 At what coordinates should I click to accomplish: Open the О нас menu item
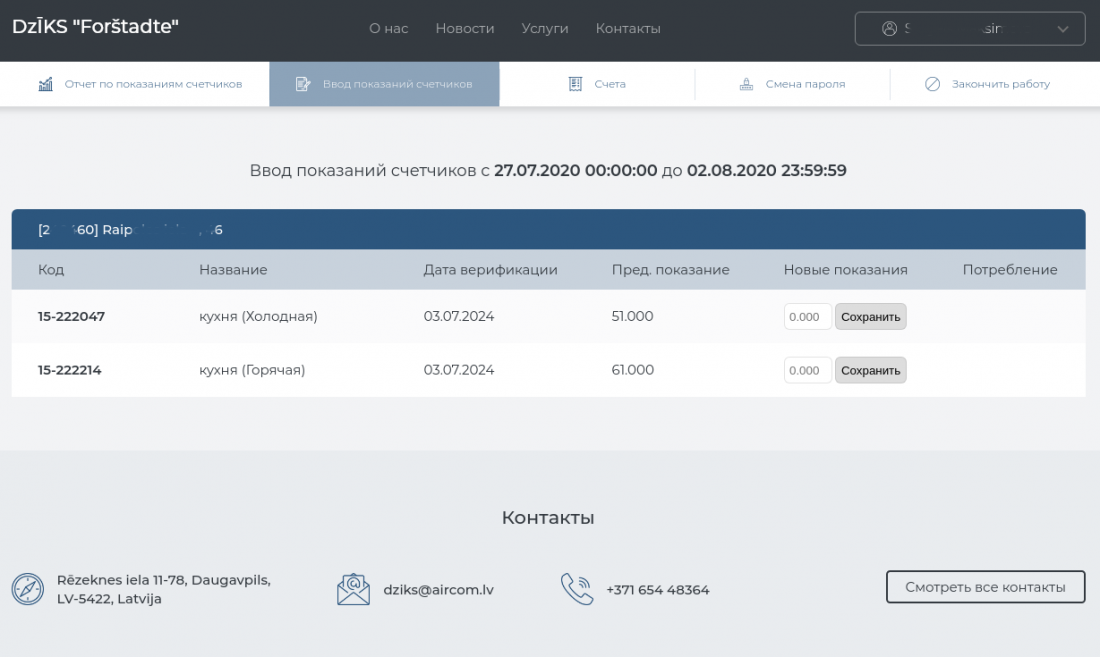tap(388, 29)
